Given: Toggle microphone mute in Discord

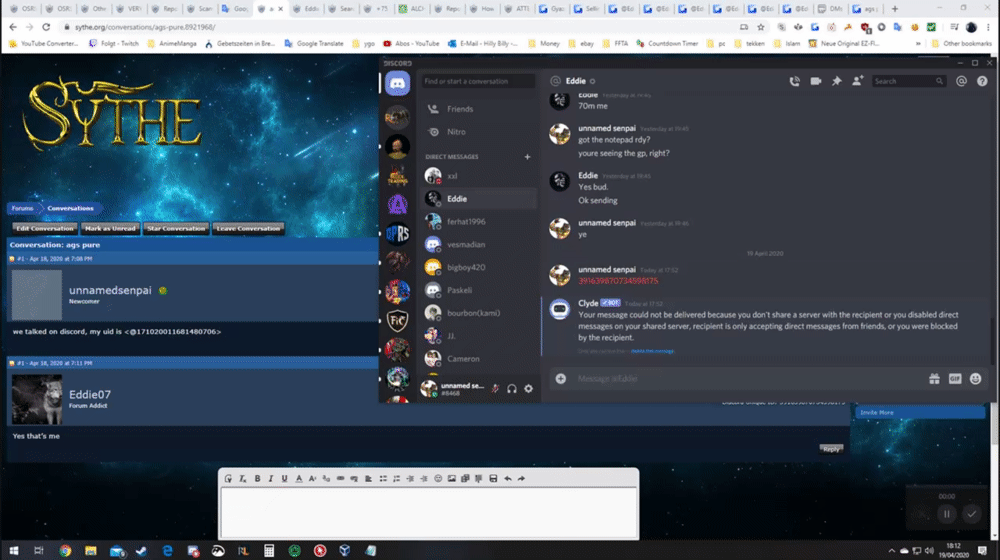Looking at the screenshot, I should [x=495, y=388].
